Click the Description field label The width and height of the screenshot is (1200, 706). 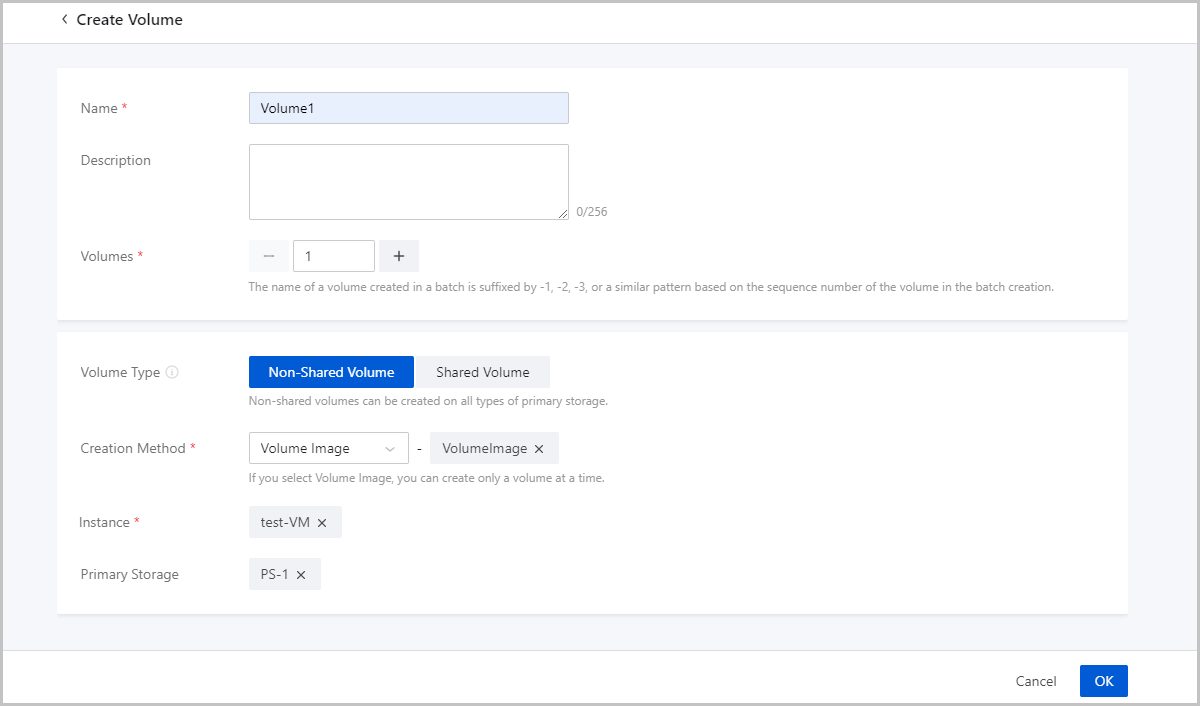[116, 160]
